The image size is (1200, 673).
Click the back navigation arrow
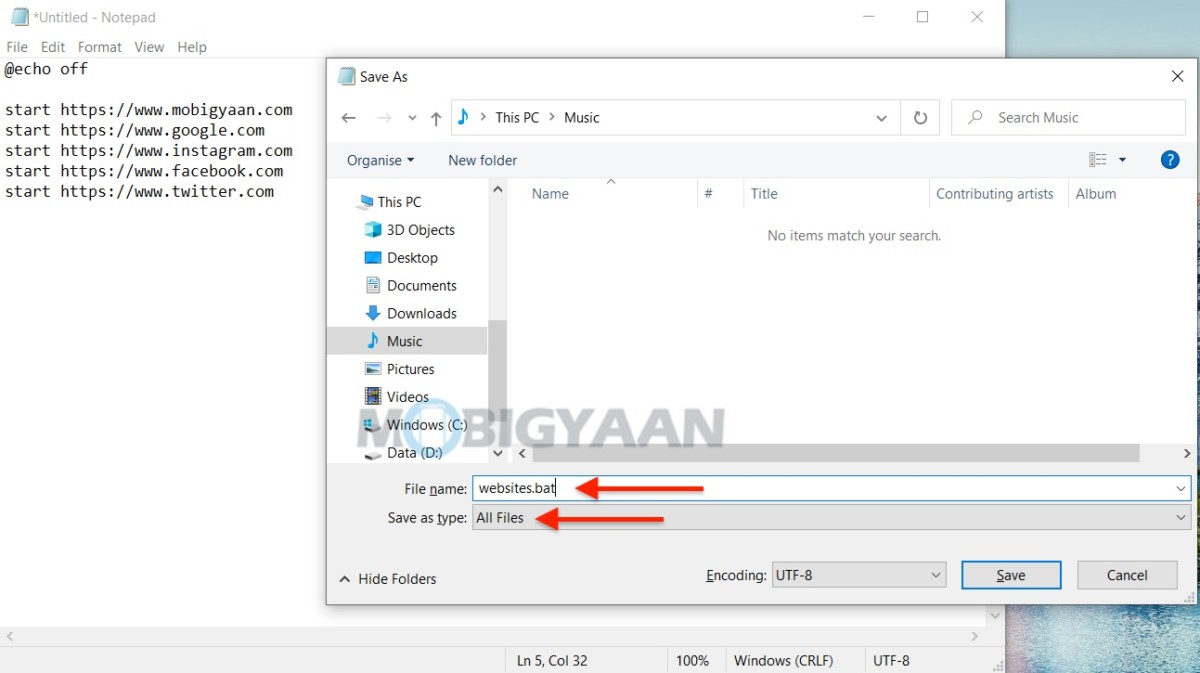(348, 117)
